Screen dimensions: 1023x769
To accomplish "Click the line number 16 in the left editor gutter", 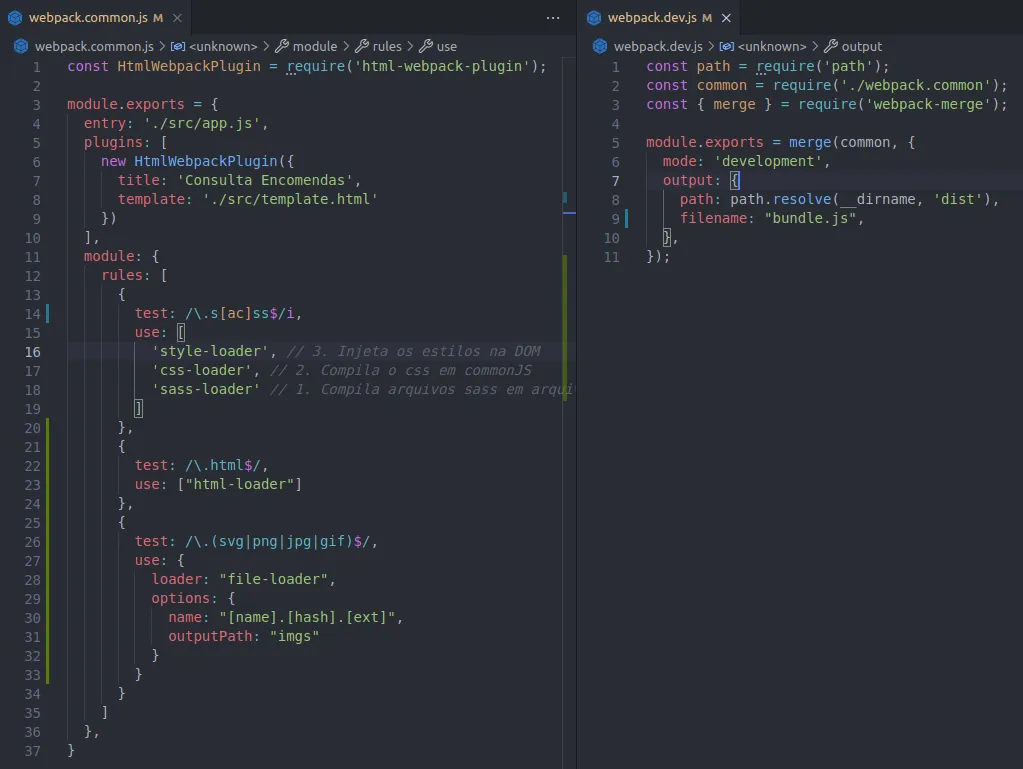I will tap(33, 352).
